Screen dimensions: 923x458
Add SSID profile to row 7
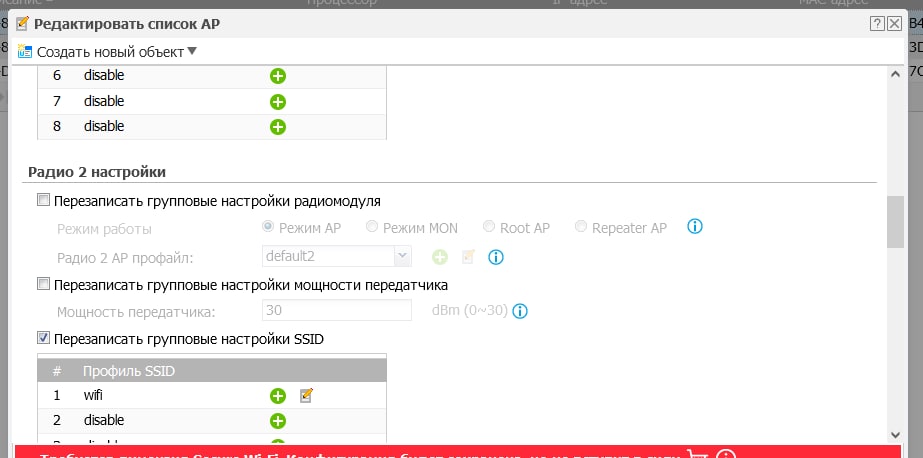click(278, 101)
